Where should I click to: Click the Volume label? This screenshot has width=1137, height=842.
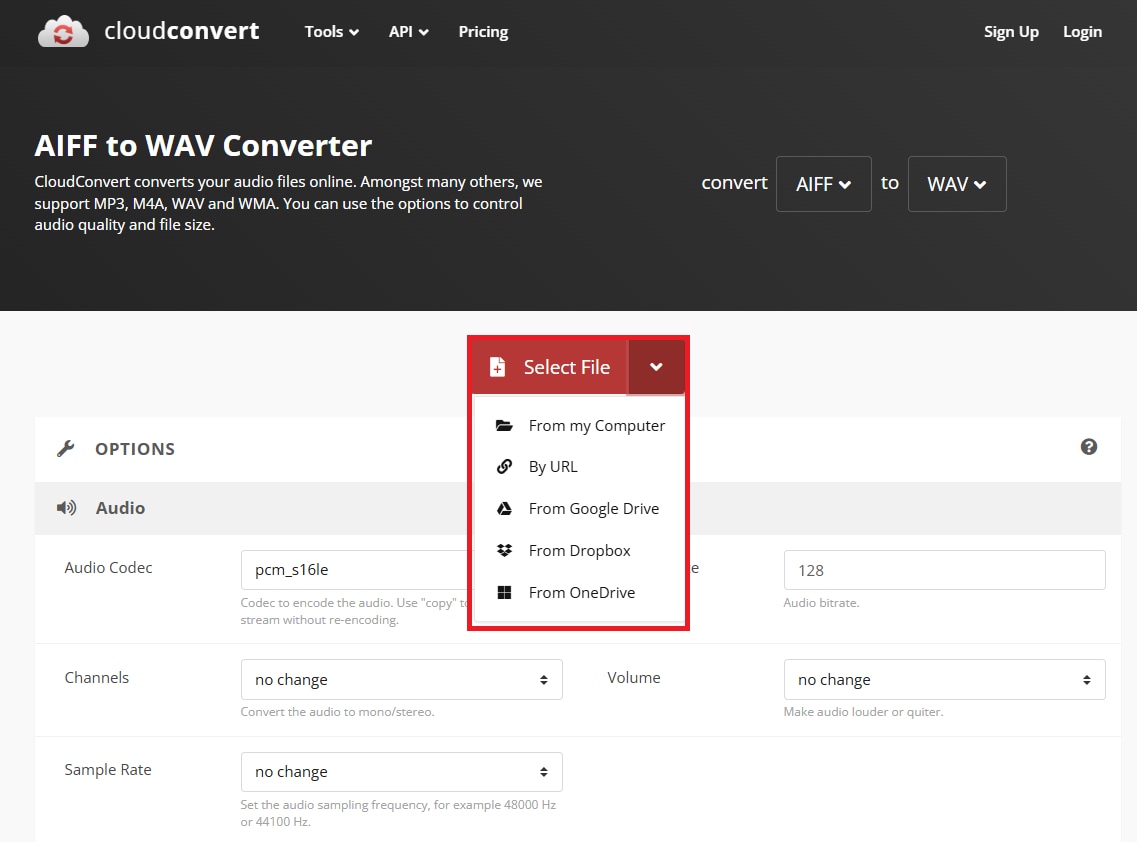[x=634, y=677]
